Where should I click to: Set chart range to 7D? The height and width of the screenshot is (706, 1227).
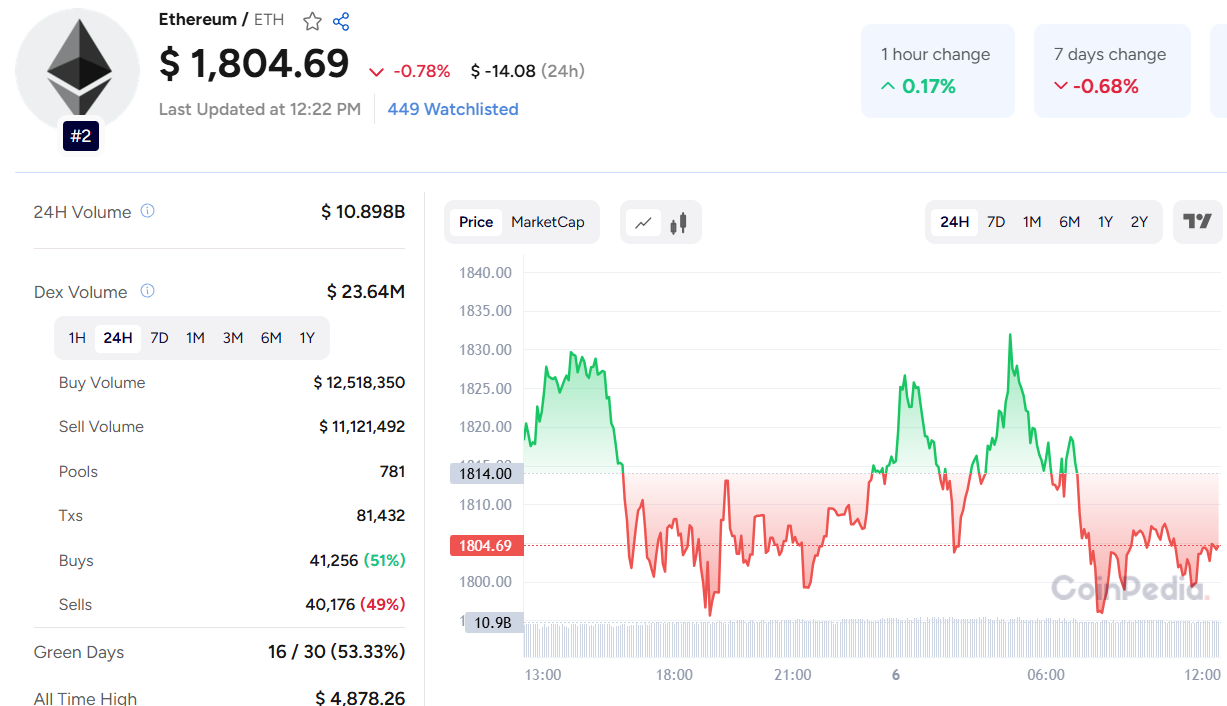coord(996,222)
